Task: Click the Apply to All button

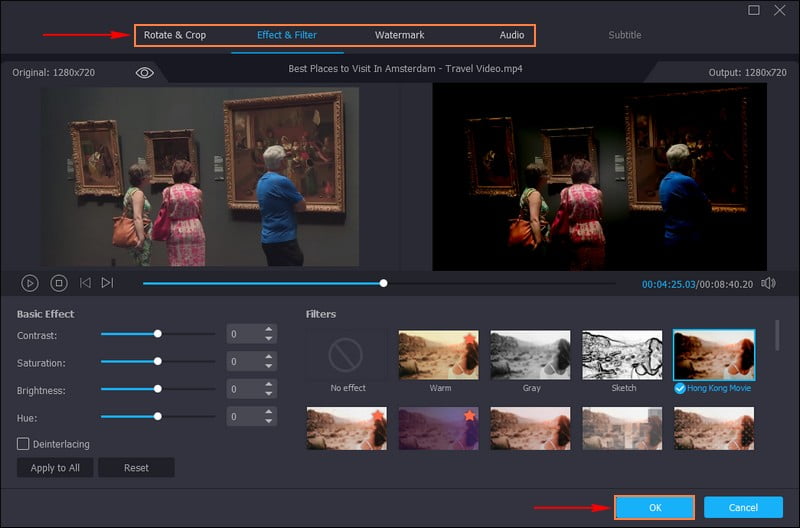Action: [x=55, y=468]
